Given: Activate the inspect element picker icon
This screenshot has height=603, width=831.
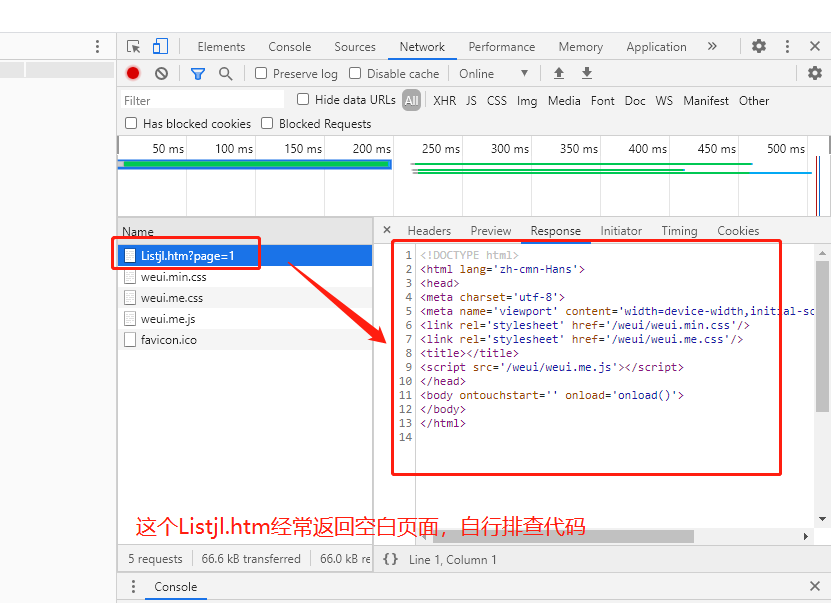Looking at the screenshot, I should pos(134,47).
